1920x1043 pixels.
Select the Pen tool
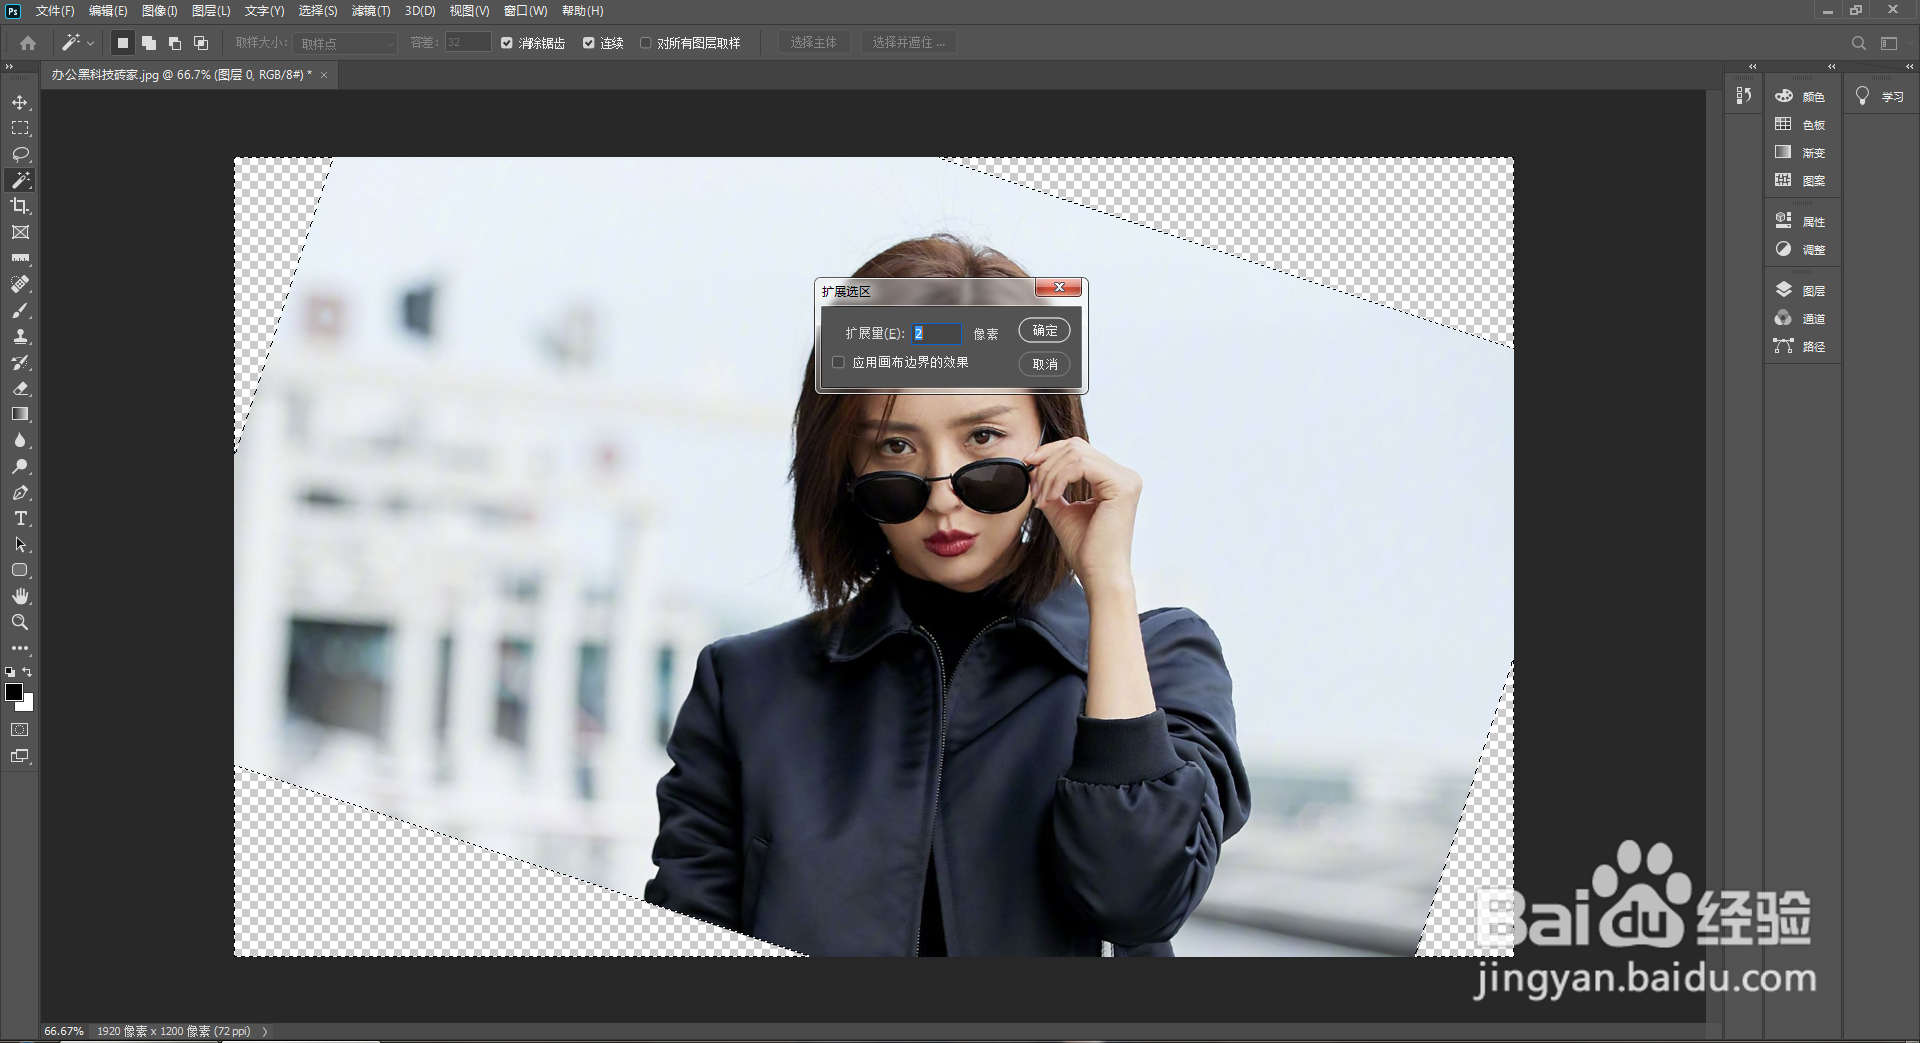[x=20, y=492]
